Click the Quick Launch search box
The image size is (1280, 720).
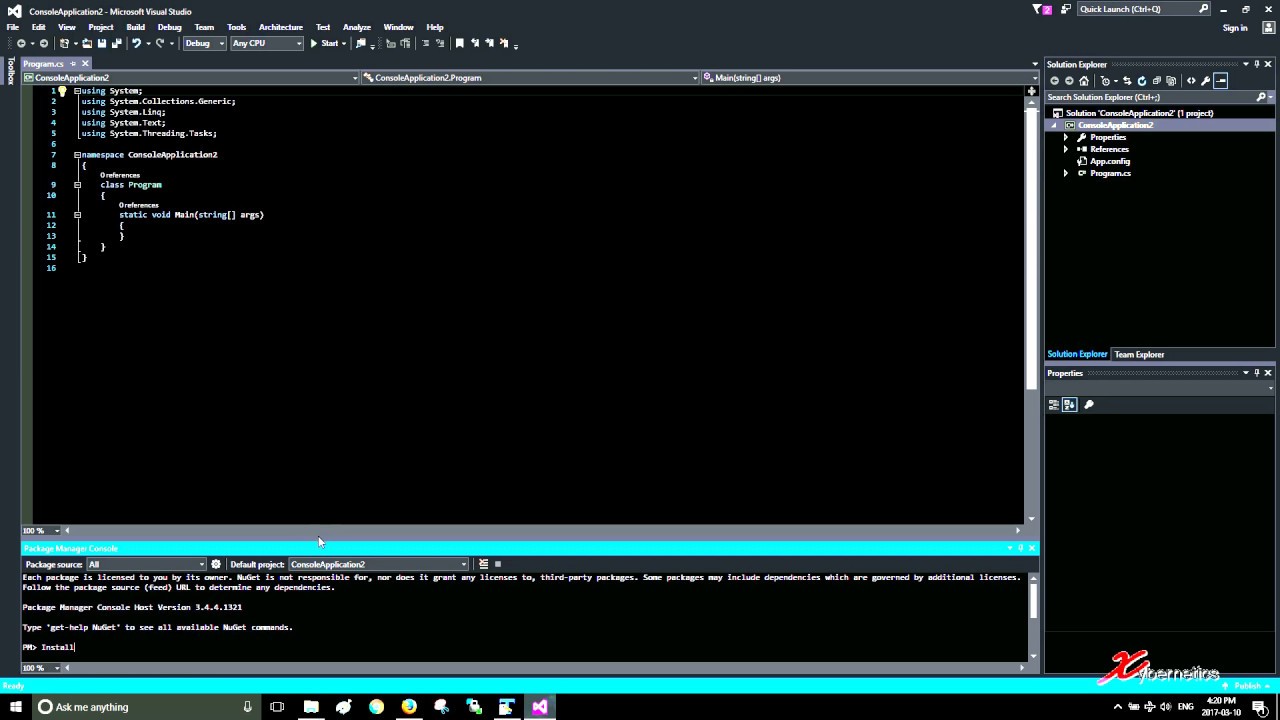(x=1143, y=9)
